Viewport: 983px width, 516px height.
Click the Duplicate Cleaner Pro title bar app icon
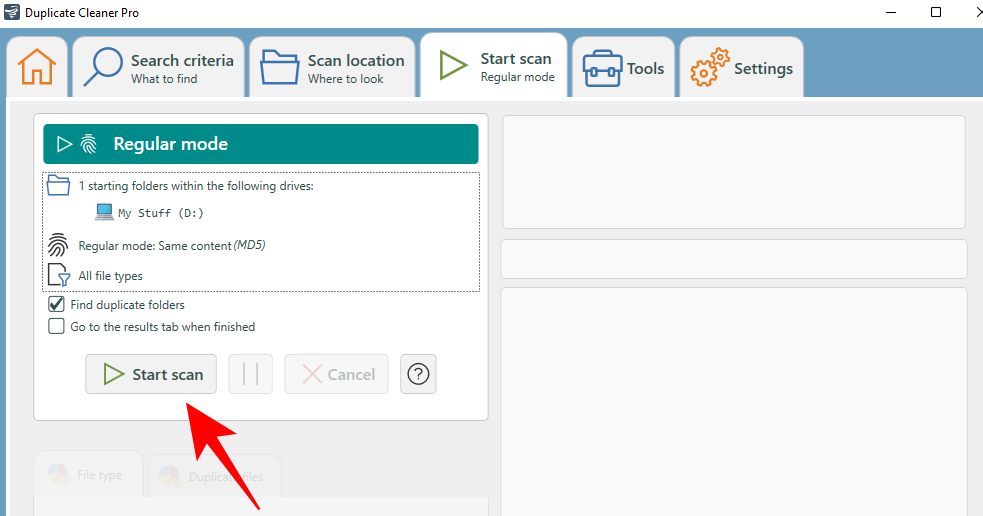tap(11, 13)
